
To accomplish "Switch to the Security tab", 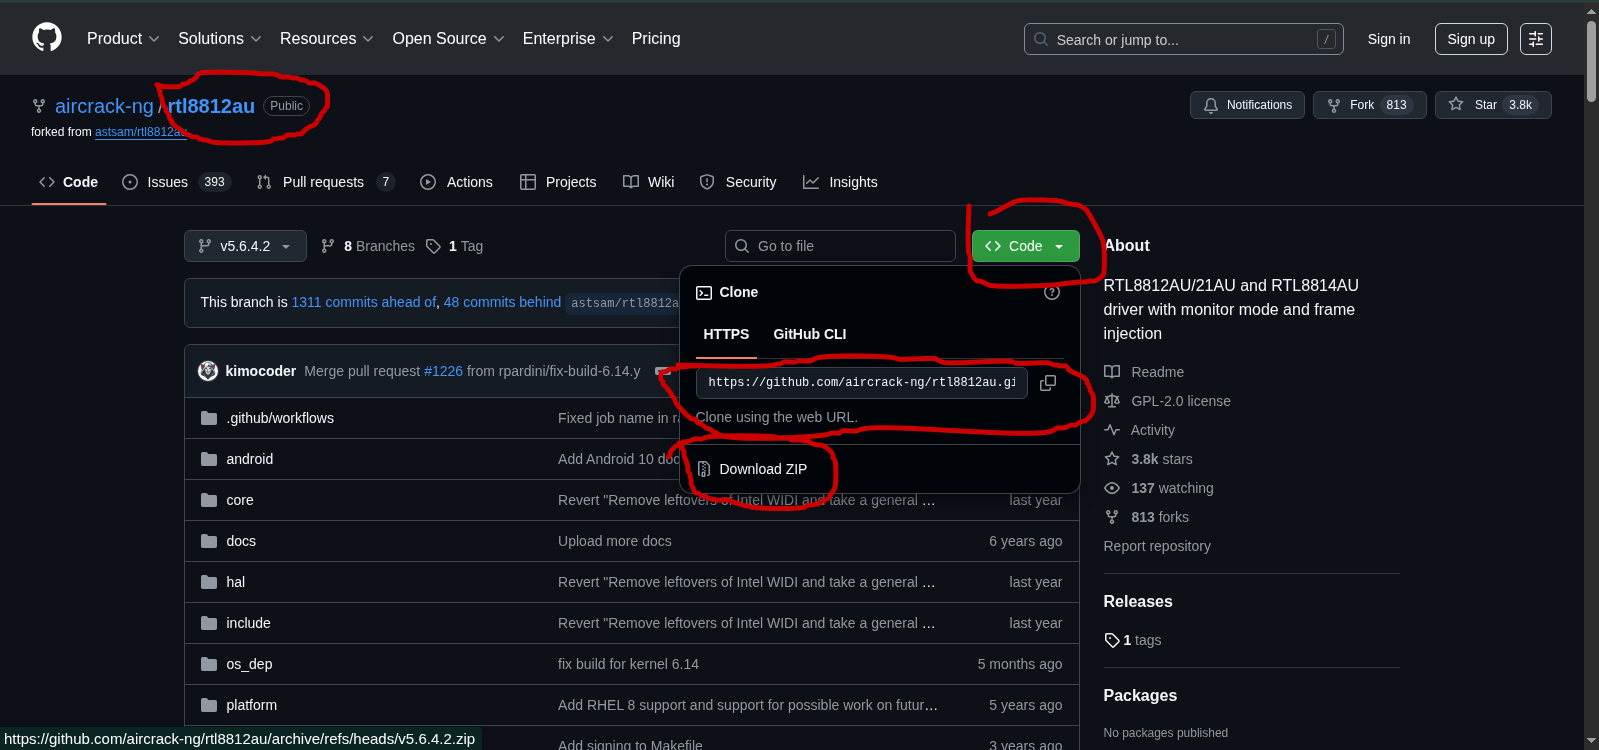I will click(738, 182).
